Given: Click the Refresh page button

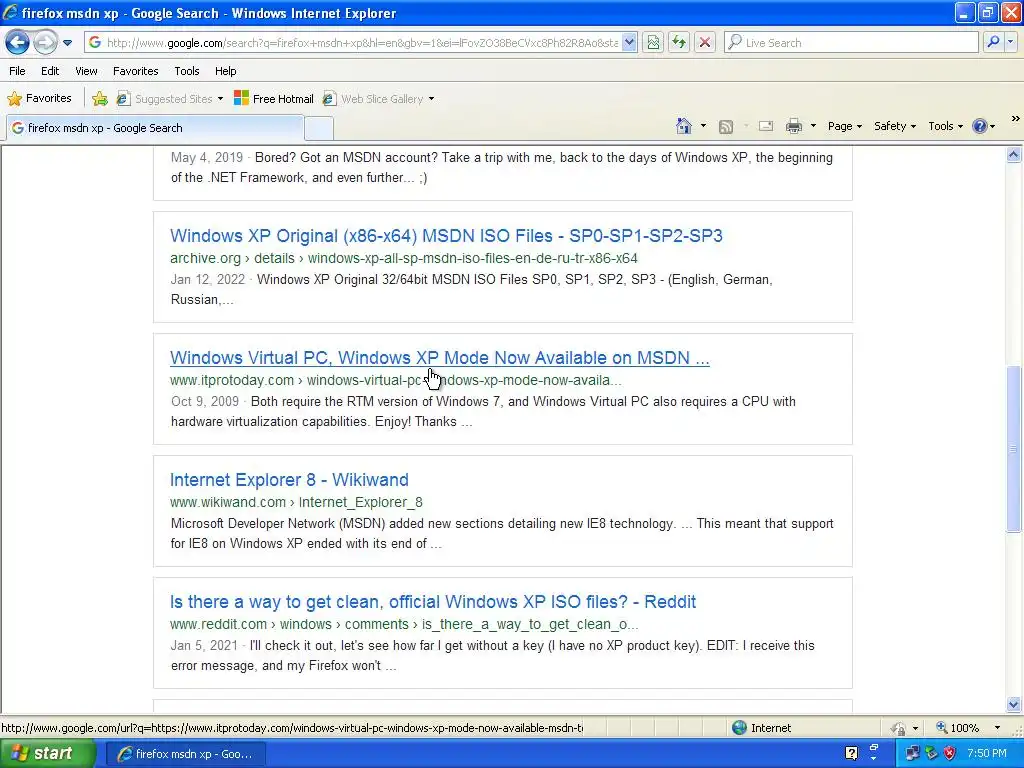Looking at the screenshot, I should point(679,42).
